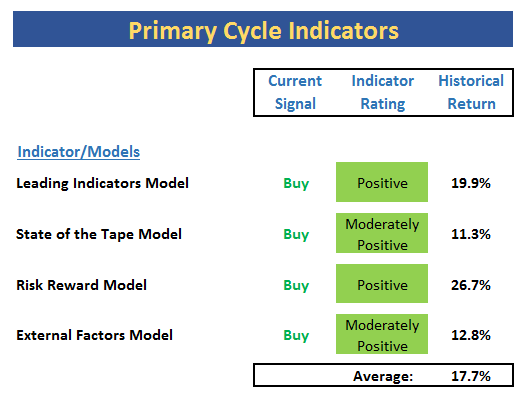
Task: Select the Historical Return column header
Action: (471, 92)
